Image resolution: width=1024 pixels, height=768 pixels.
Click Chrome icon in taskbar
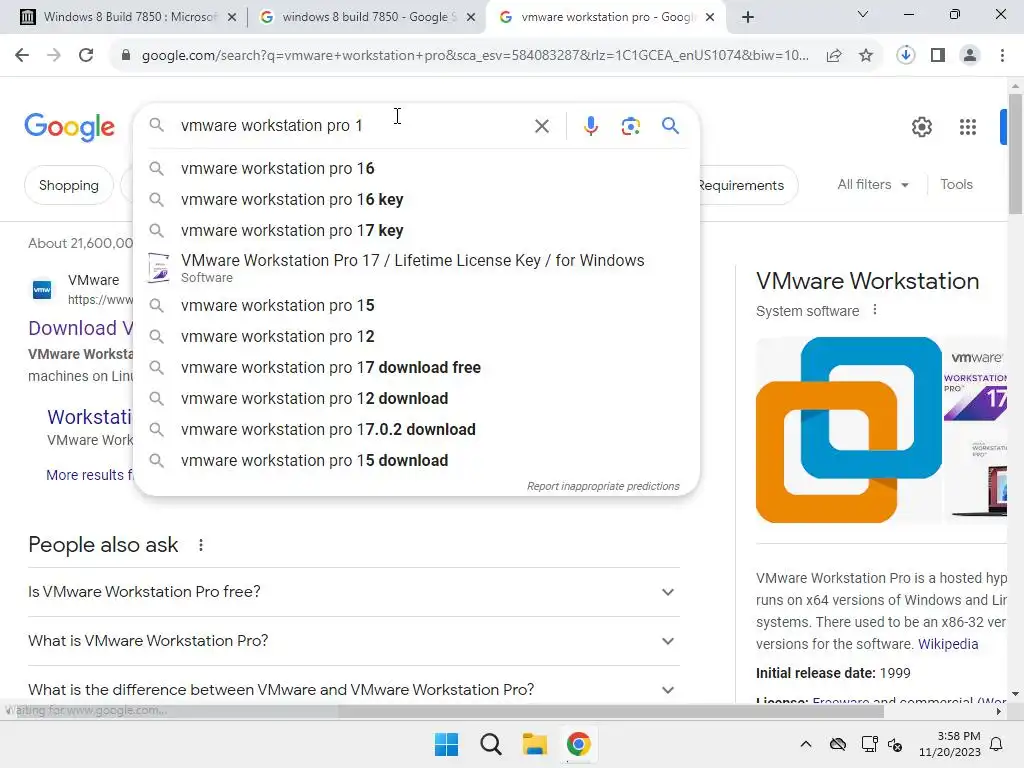pos(578,744)
